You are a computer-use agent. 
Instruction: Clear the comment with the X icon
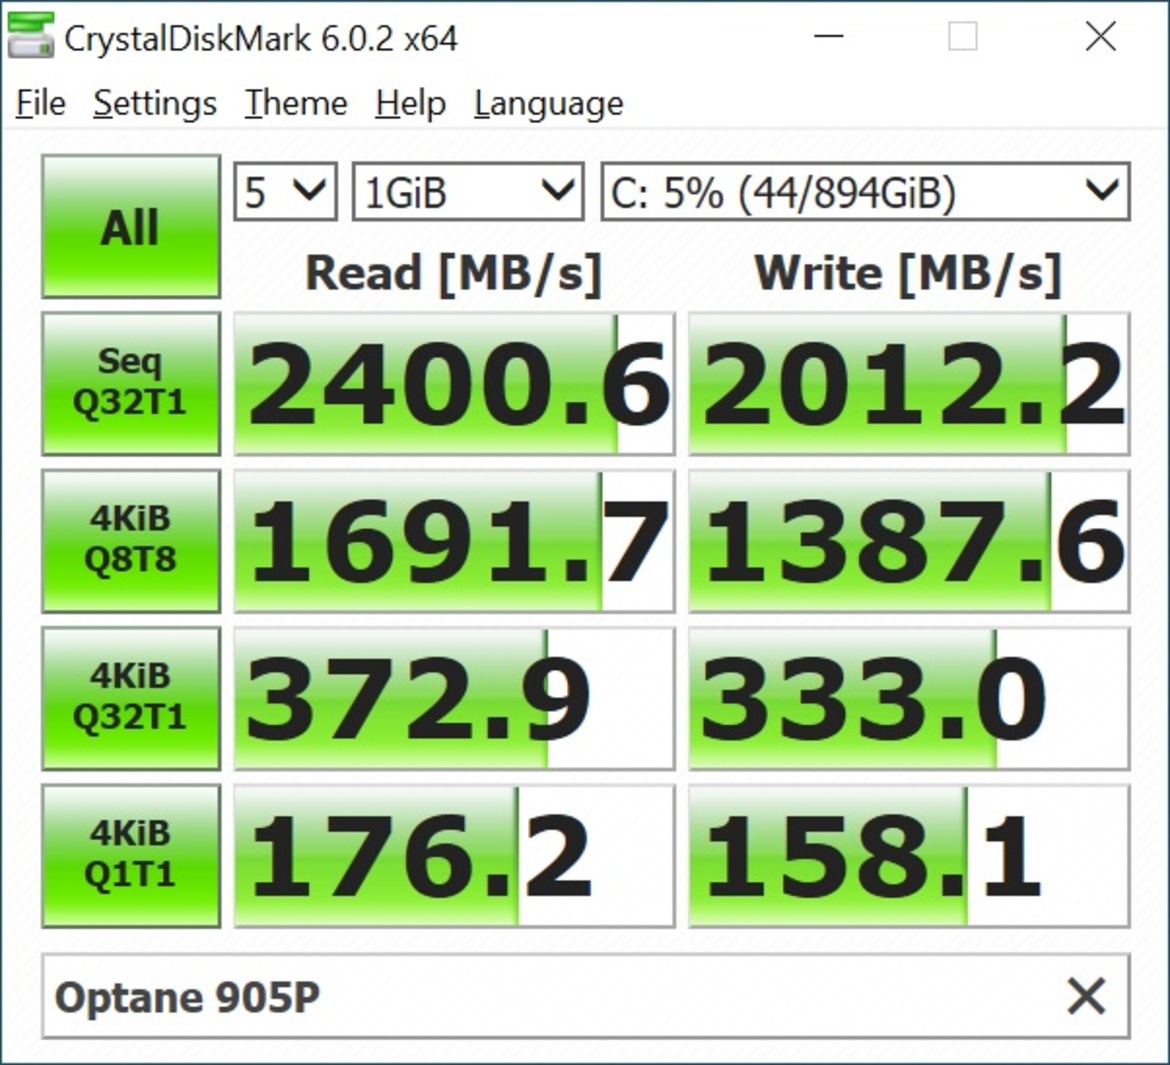[1086, 996]
